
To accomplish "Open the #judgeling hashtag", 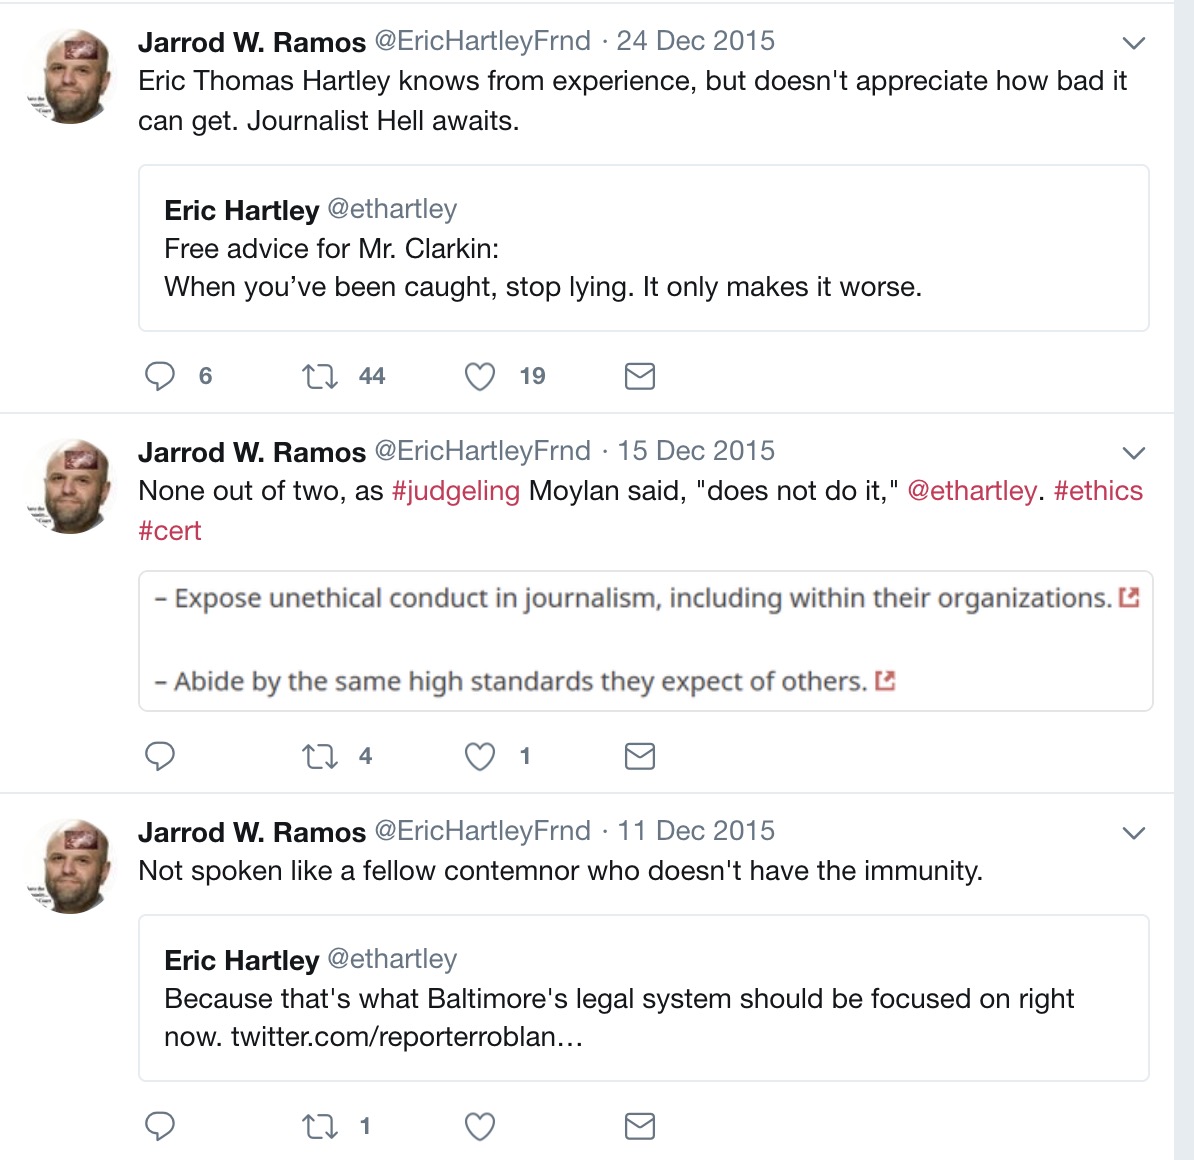I will coord(456,491).
